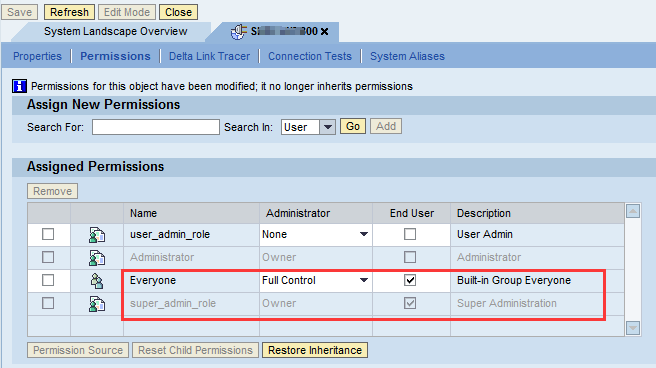The width and height of the screenshot is (656, 368).
Task: Click the Edit Mode button
Action: [x=127, y=12]
